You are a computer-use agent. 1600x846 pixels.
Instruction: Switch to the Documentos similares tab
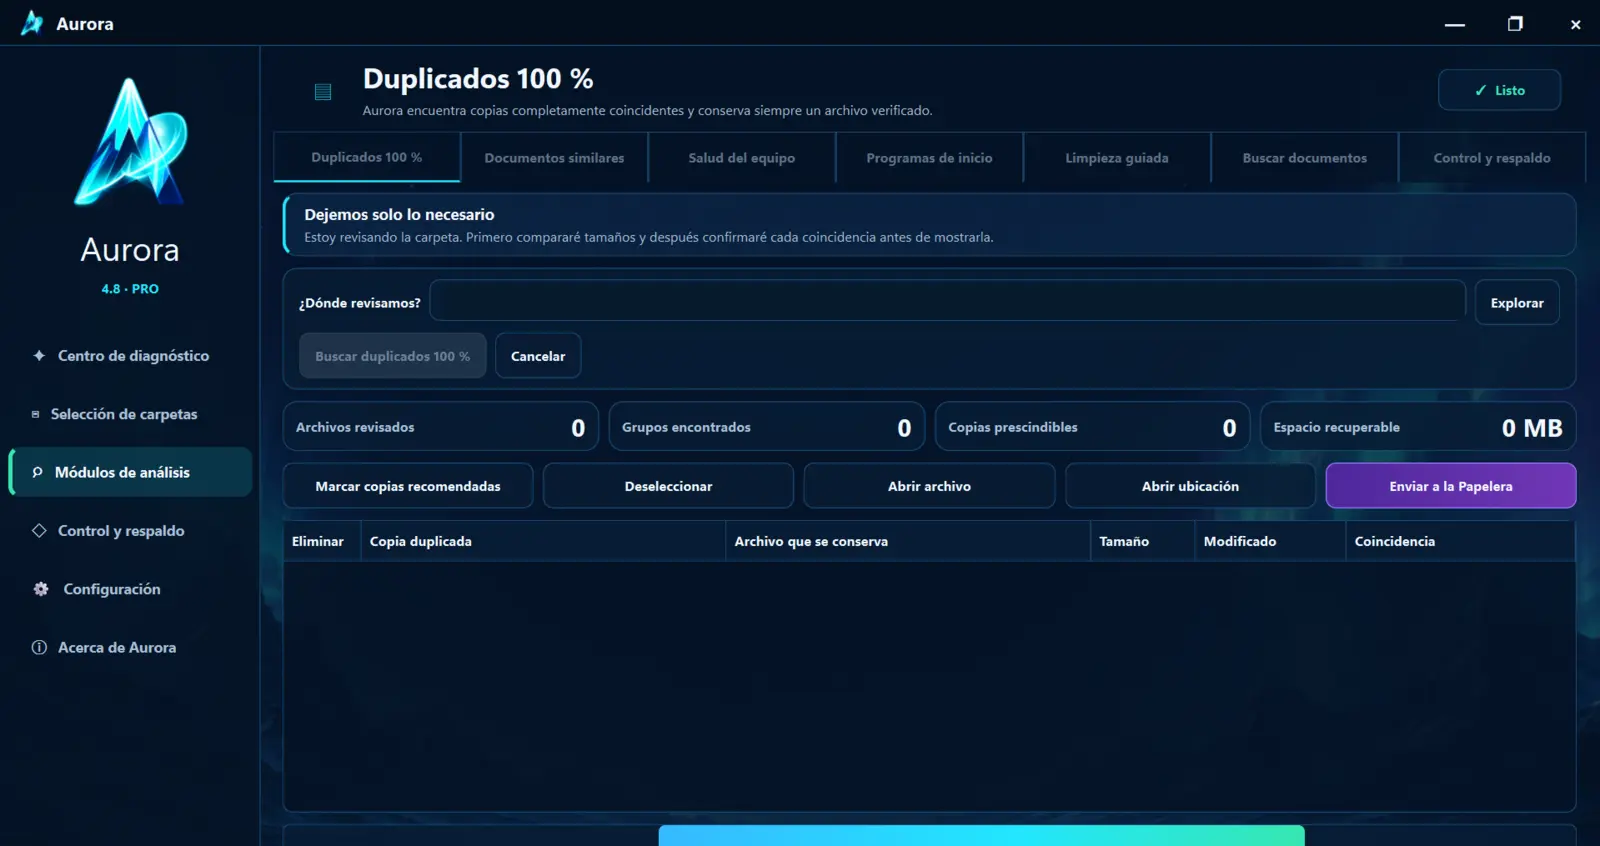tap(554, 158)
